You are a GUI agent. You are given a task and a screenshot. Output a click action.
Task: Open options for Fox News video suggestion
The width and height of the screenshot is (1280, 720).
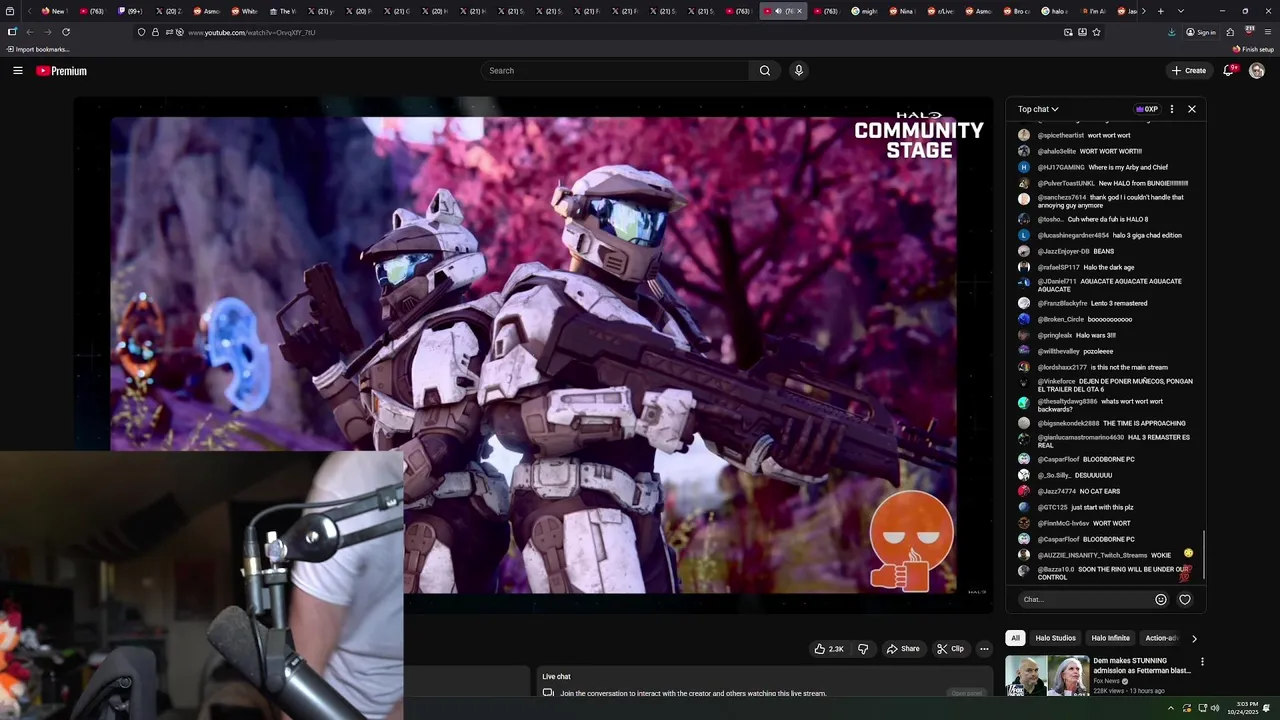coord(1202,662)
